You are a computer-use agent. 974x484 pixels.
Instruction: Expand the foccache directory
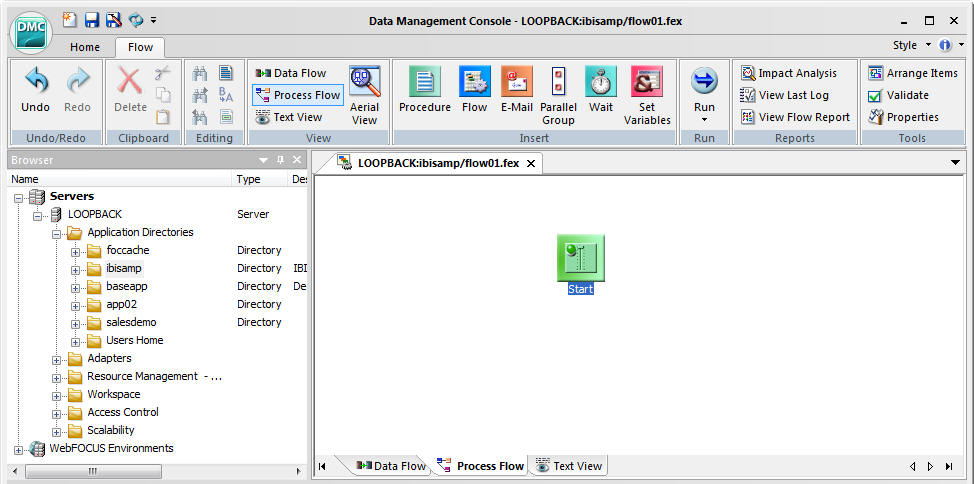[x=76, y=253]
